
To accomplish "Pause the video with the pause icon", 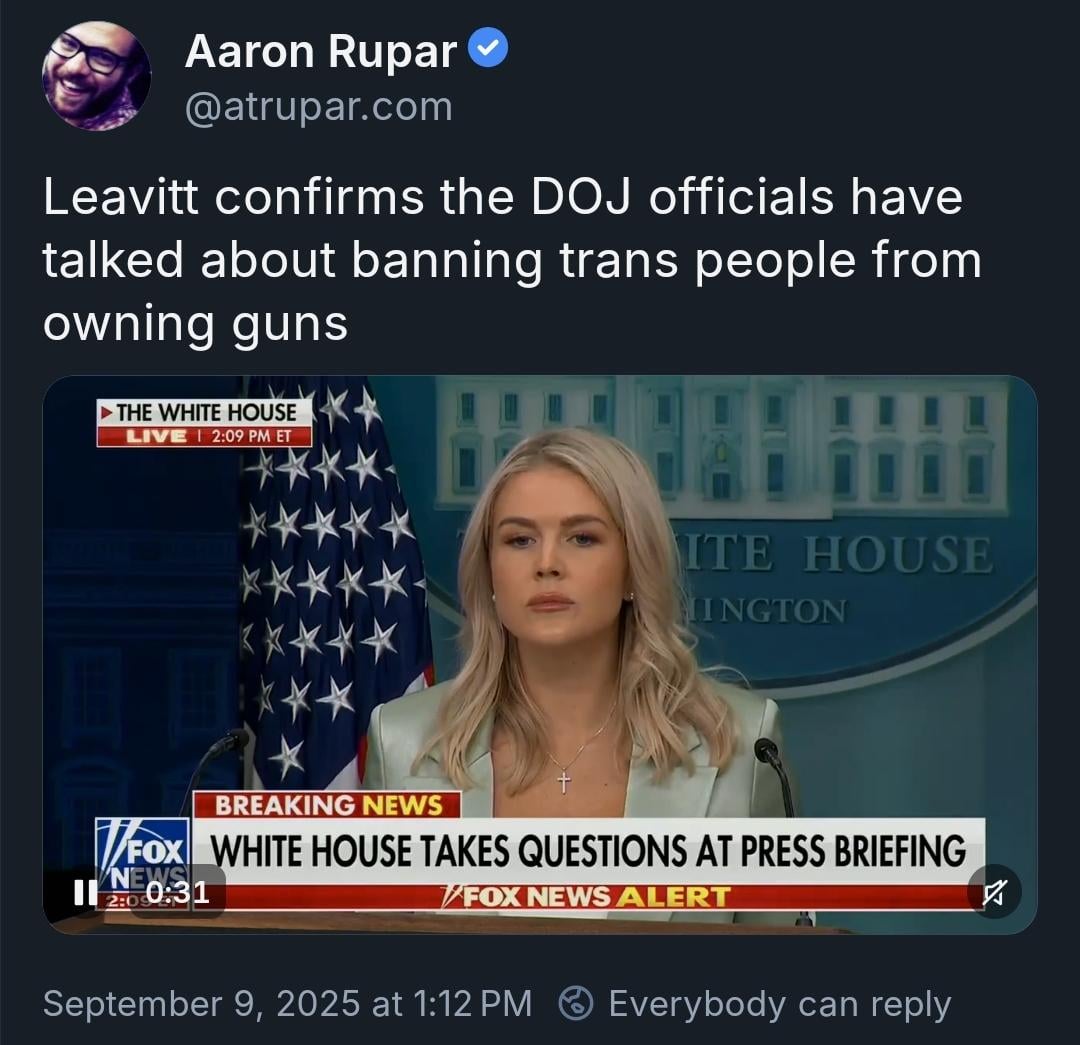I will click(85, 893).
